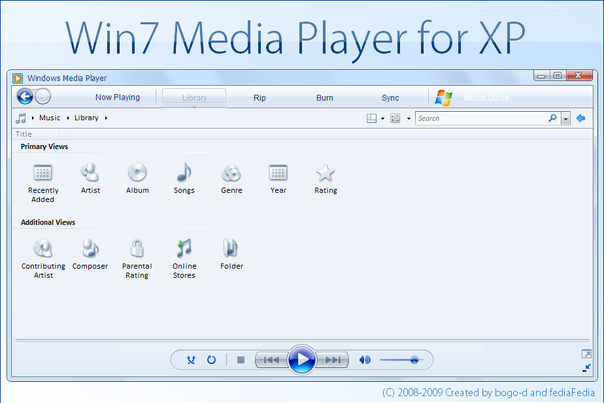Open the Album view
This screenshot has height=403, width=604.
click(x=138, y=178)
